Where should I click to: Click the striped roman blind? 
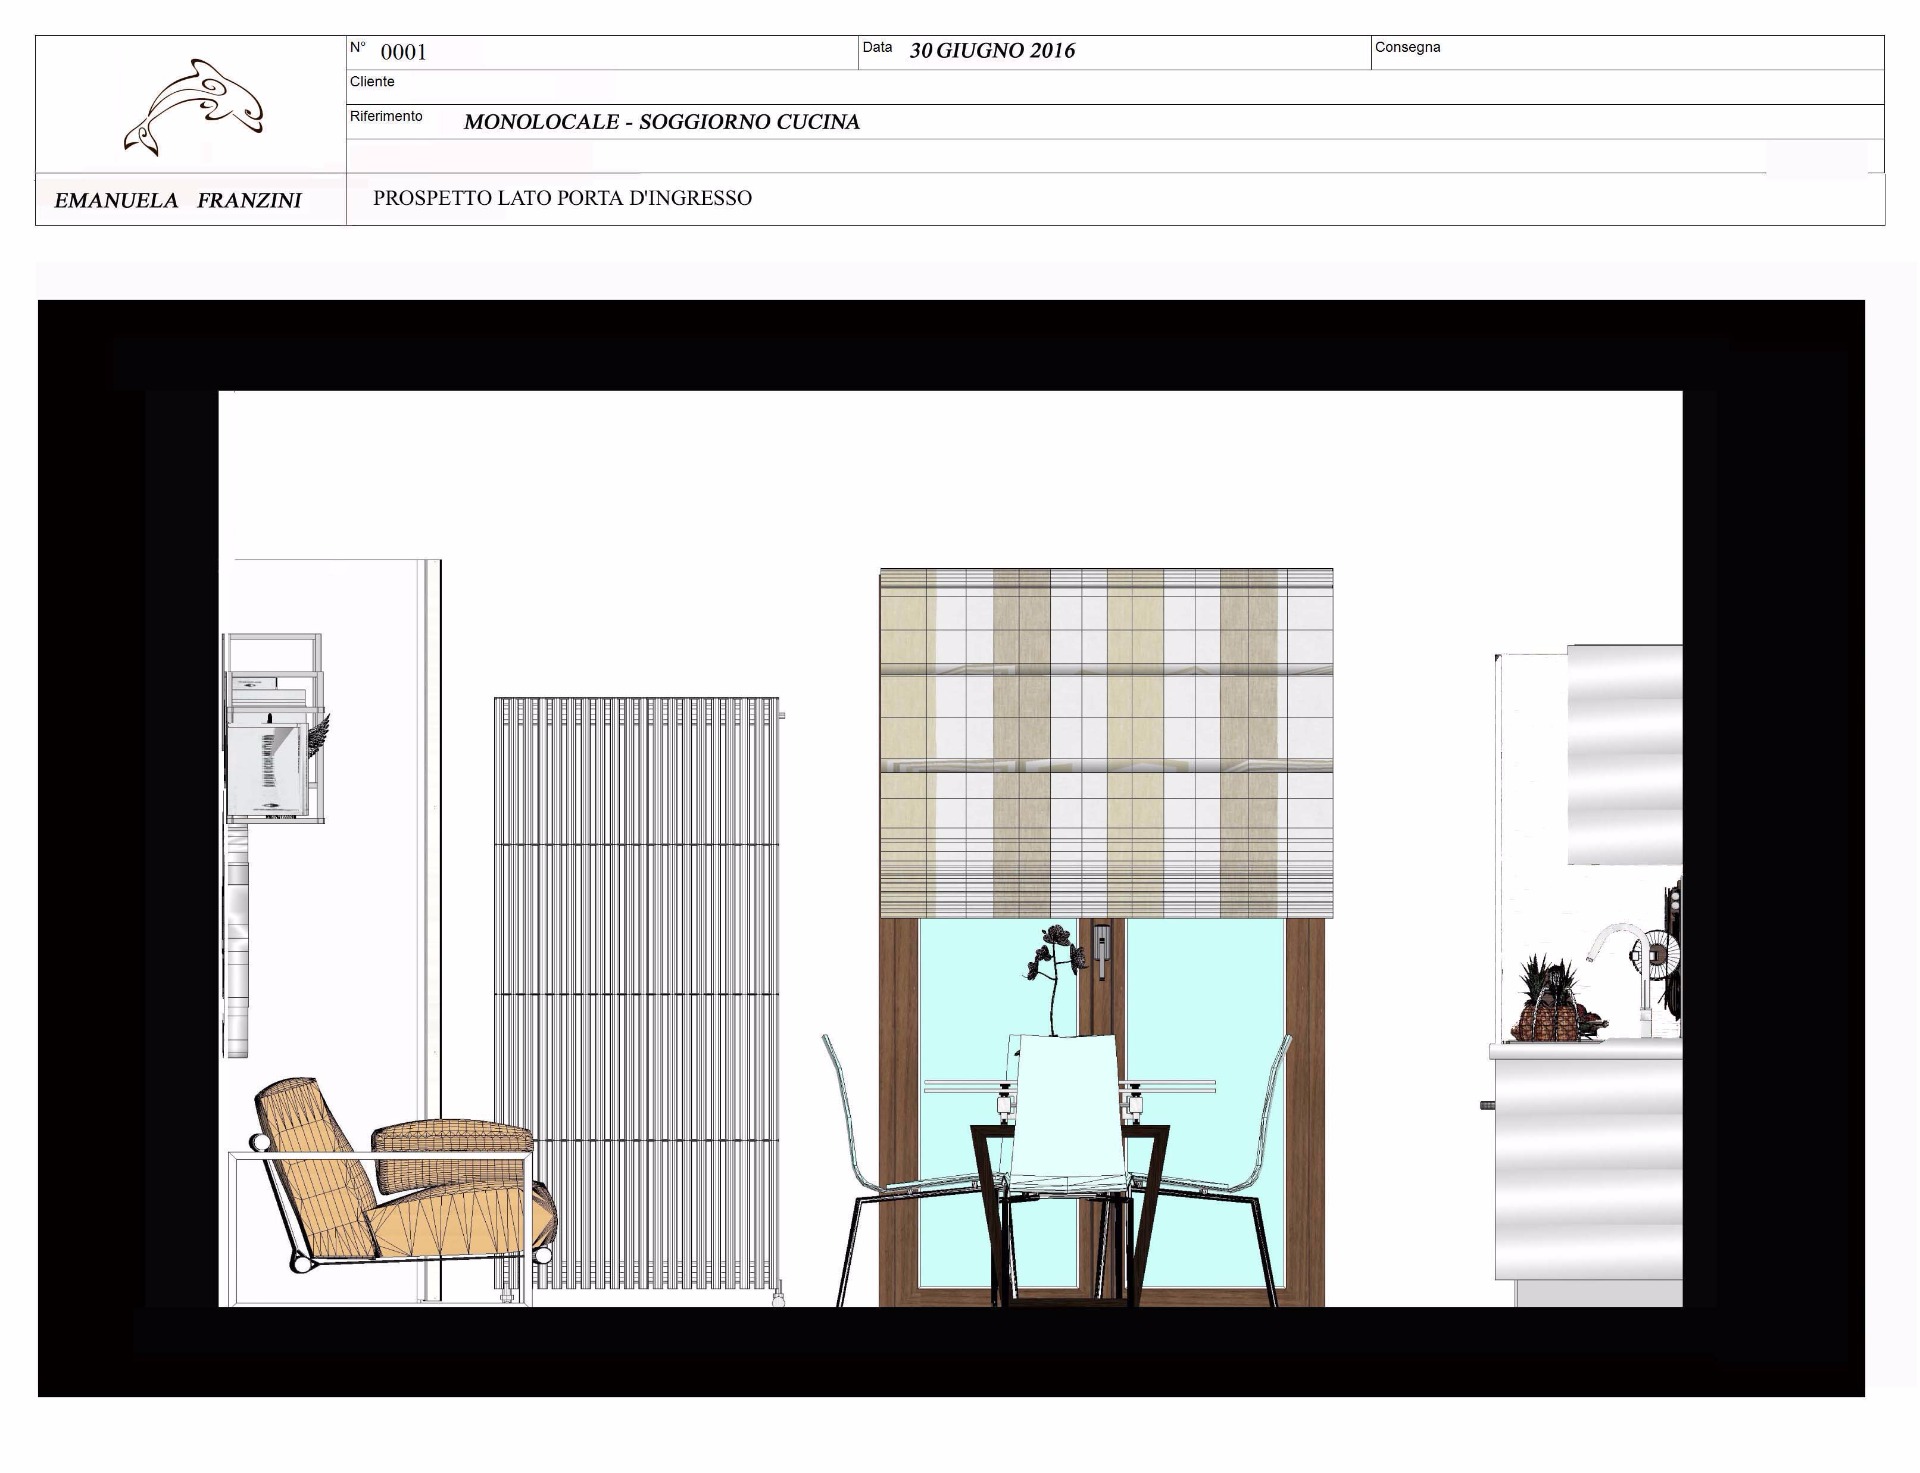[1106, 743]
